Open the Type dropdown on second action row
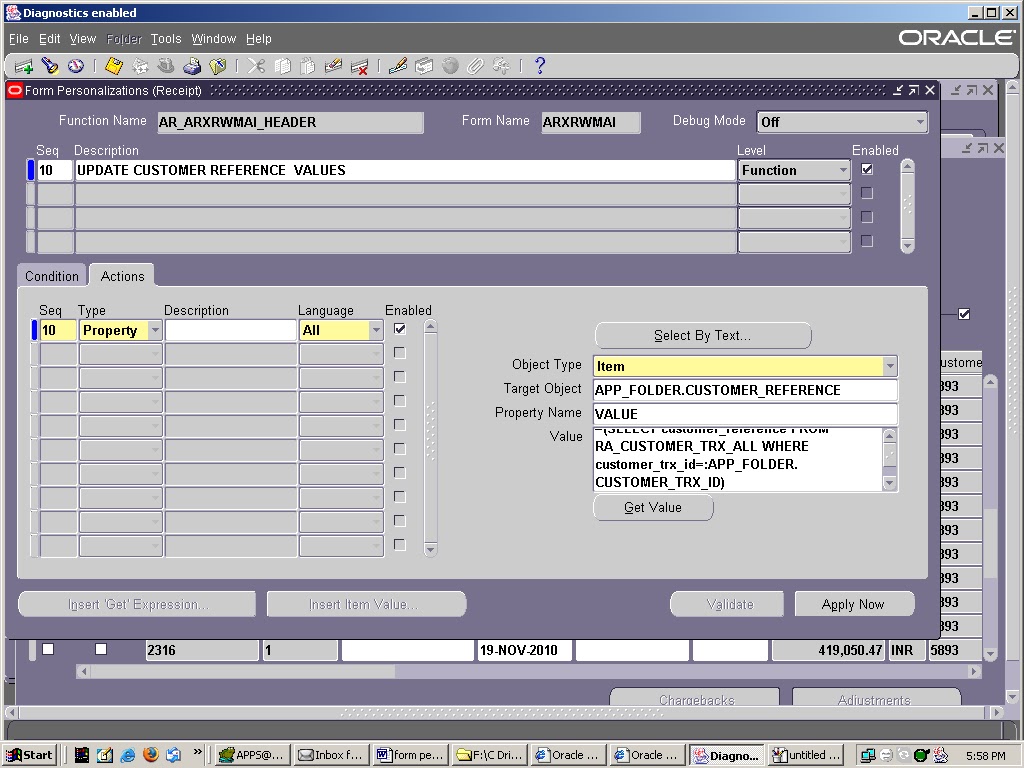1024x768 pixels. (x=155, y=354)
